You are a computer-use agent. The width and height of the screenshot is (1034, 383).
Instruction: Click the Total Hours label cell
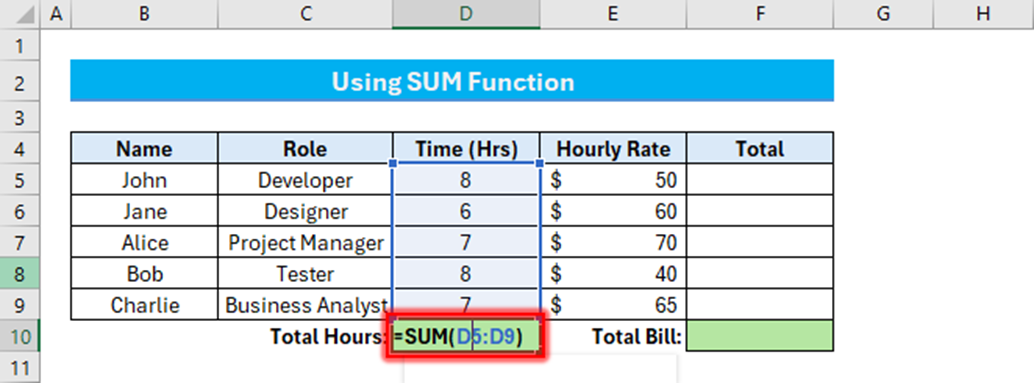click(328, 337)
